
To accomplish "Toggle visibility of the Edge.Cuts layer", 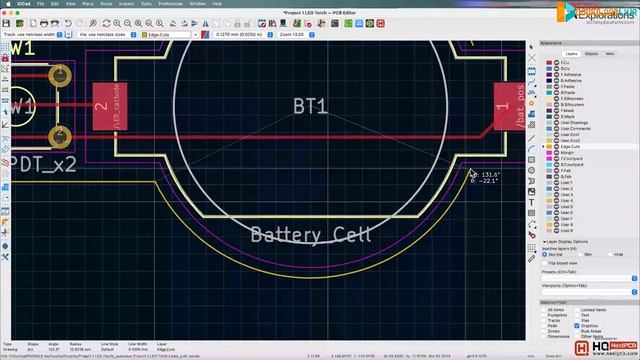I will pyautogui.click(x=556, y=147).
